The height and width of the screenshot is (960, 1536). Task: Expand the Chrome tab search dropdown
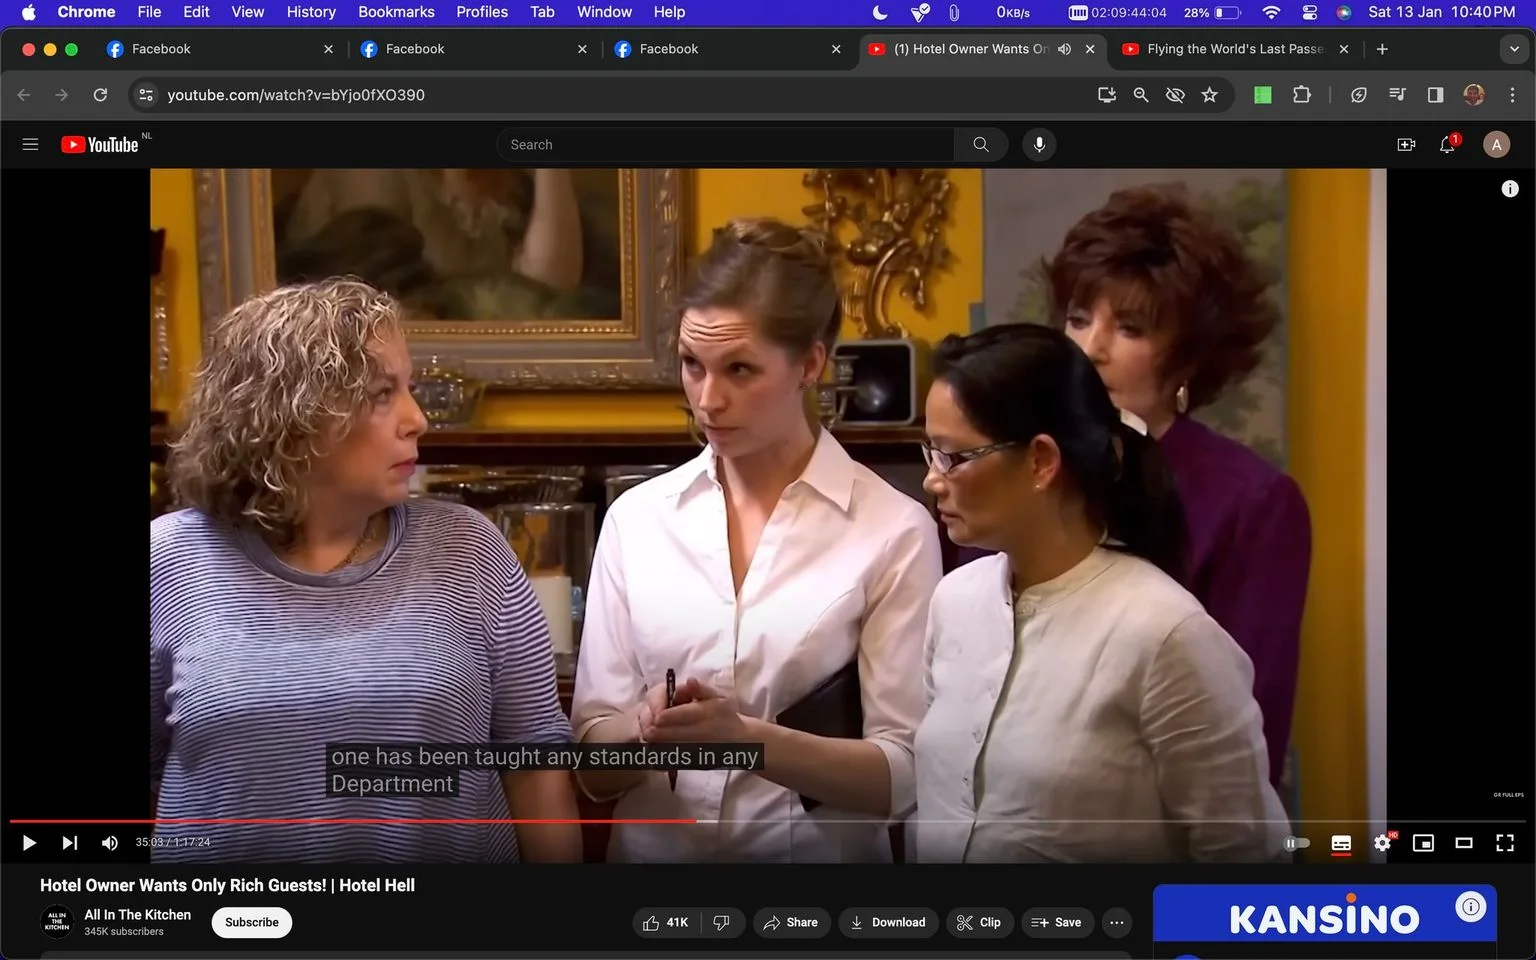click(x=1514, y=49)
